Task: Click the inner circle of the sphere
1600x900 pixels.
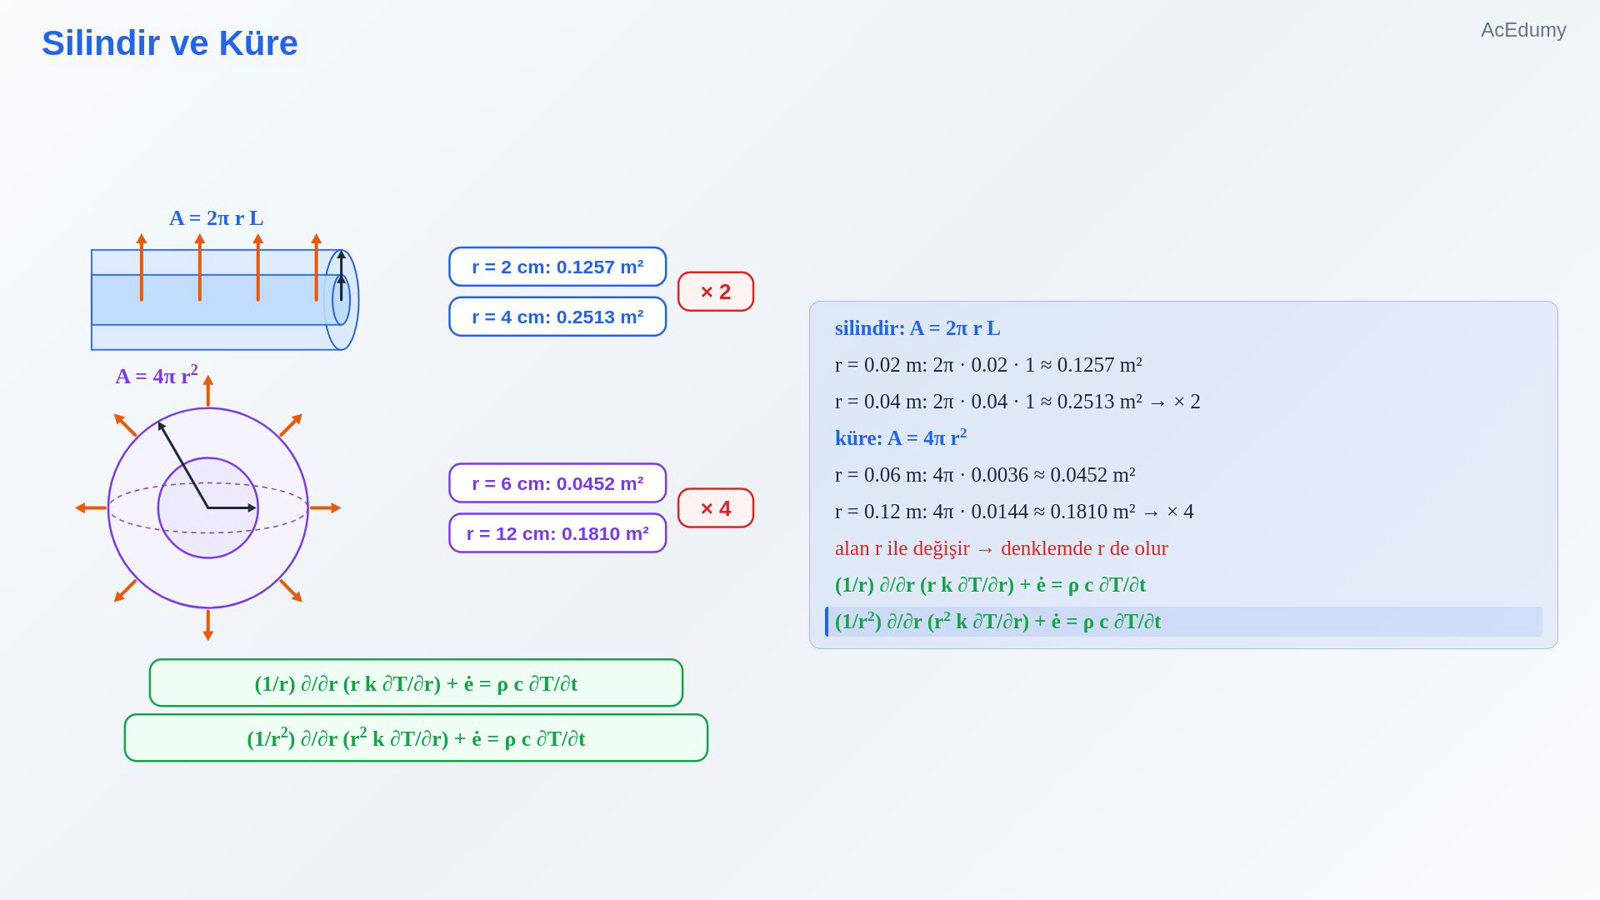Action: 208,508
